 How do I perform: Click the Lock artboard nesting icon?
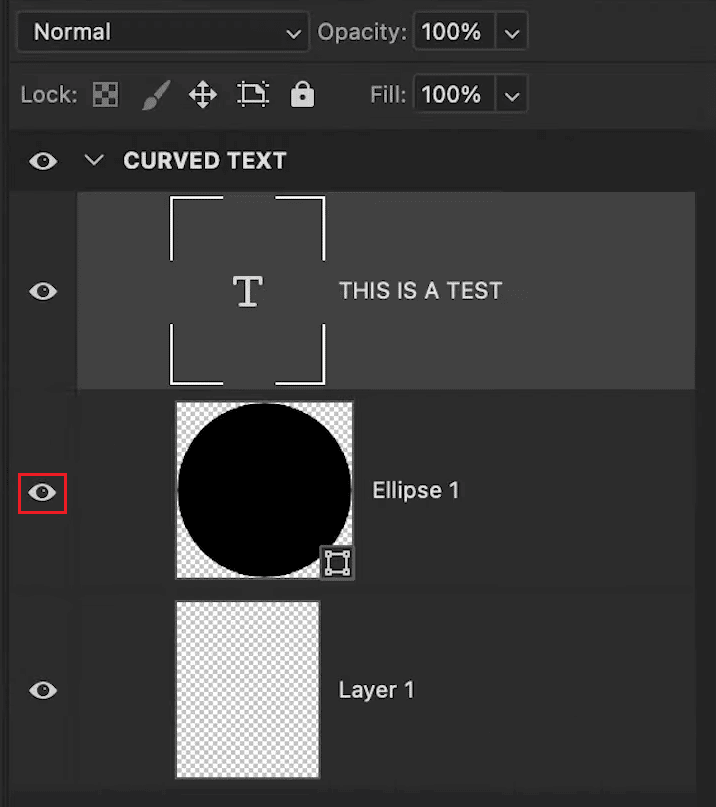tap(253, 94)
